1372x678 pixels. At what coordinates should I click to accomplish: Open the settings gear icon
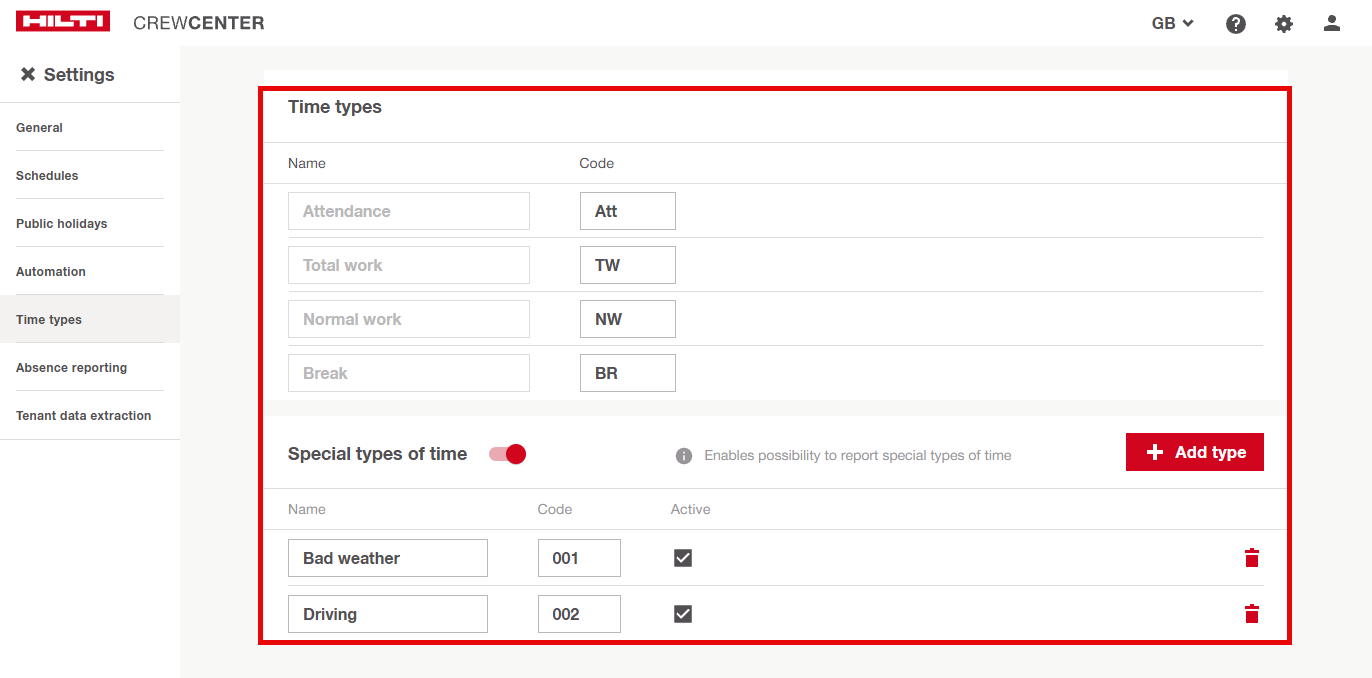coord(1284,23)
